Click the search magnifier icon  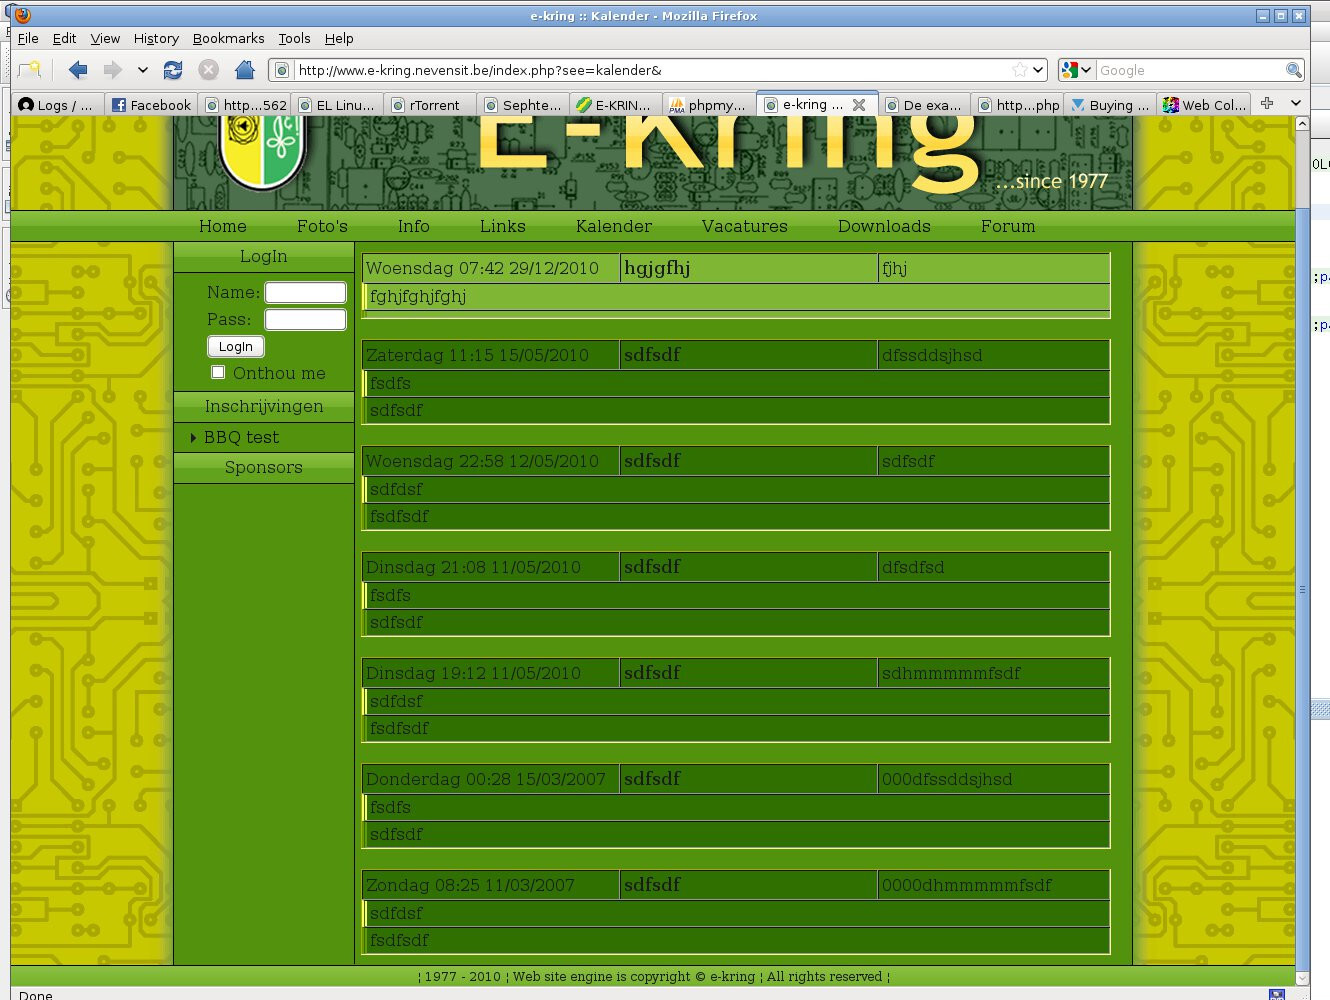[x=1293, y=70]
